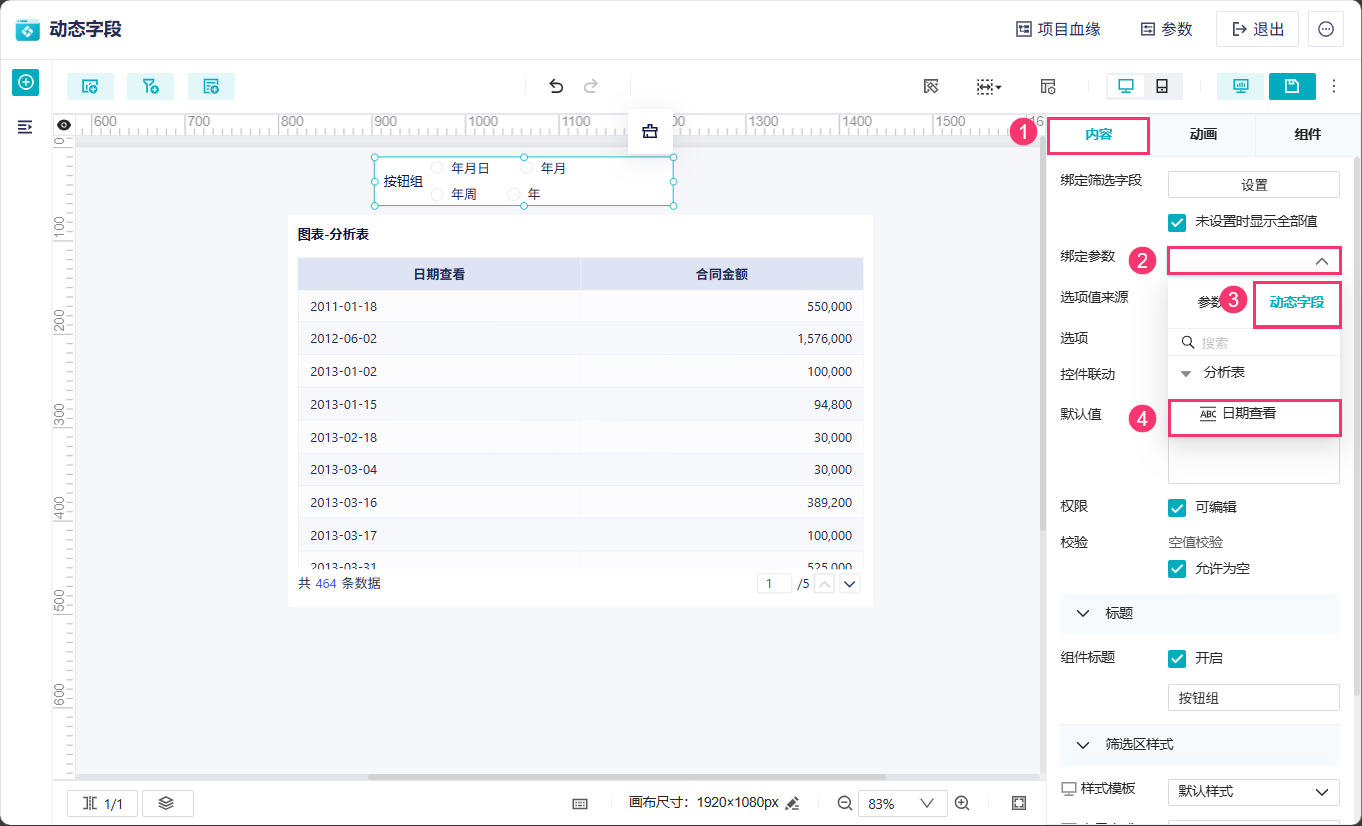The height and width of the screenshot is (826, 1362).
Task: Click the add filter component toolbar icon
Action: point(151,87)
